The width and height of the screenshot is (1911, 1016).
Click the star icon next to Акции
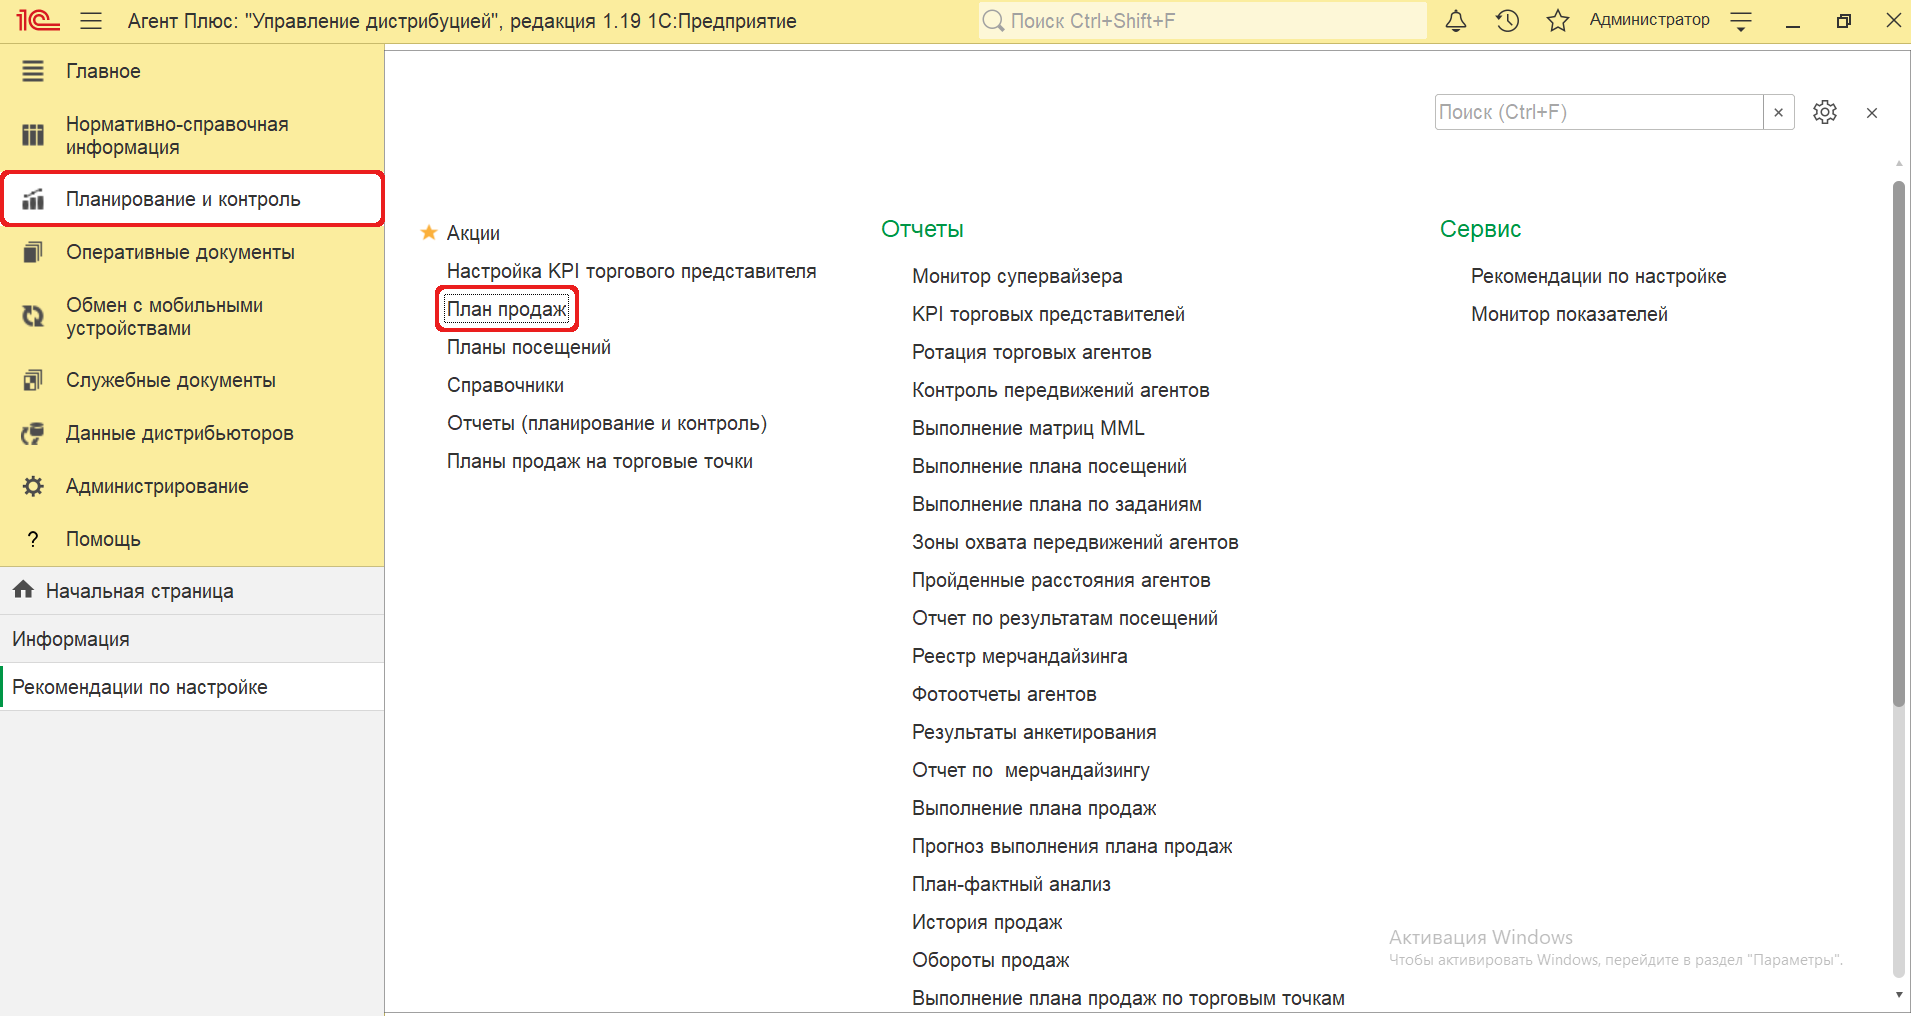point(429,233)
